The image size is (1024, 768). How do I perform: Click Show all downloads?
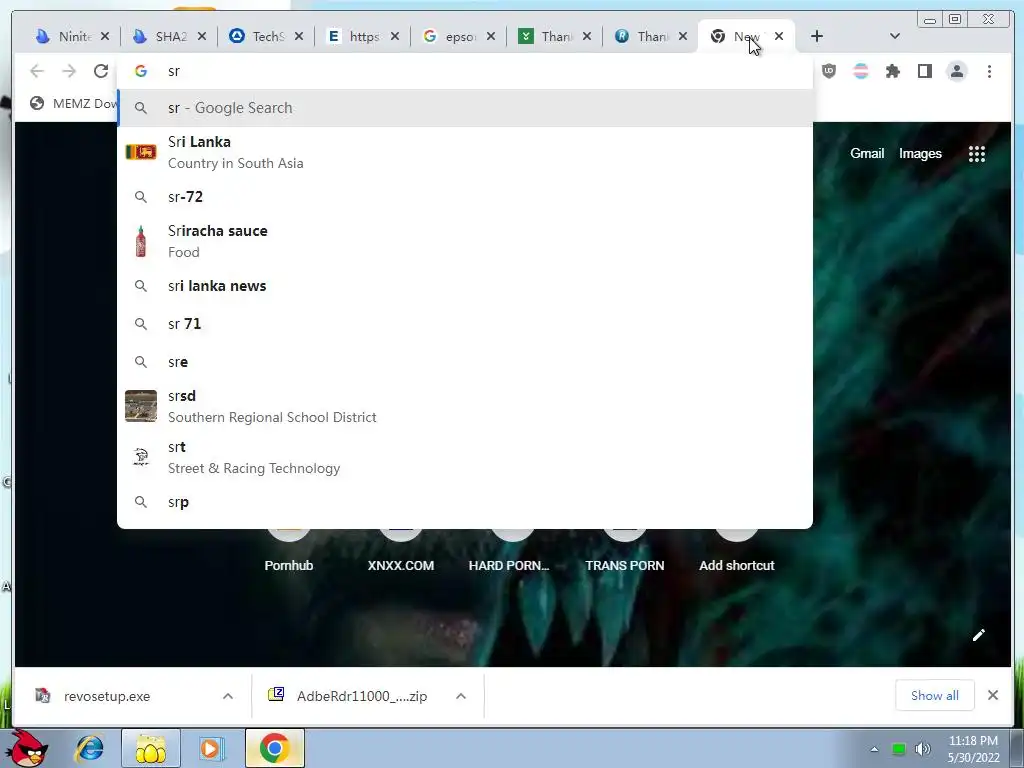coord(935,696)
